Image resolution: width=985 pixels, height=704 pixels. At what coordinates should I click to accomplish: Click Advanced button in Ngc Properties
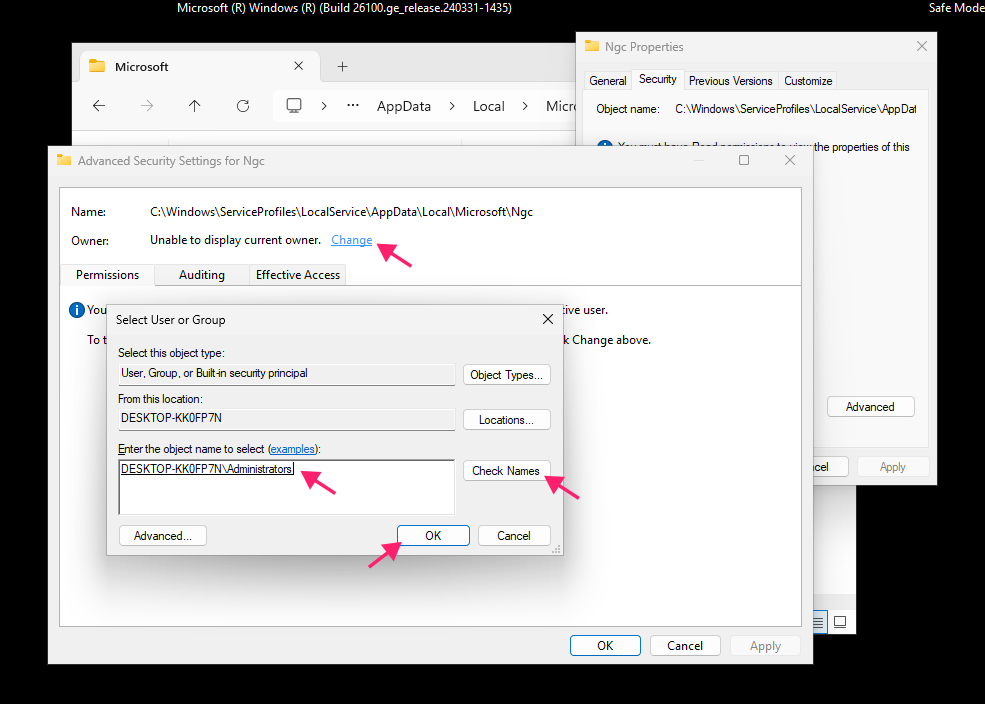tap(870, 406)
